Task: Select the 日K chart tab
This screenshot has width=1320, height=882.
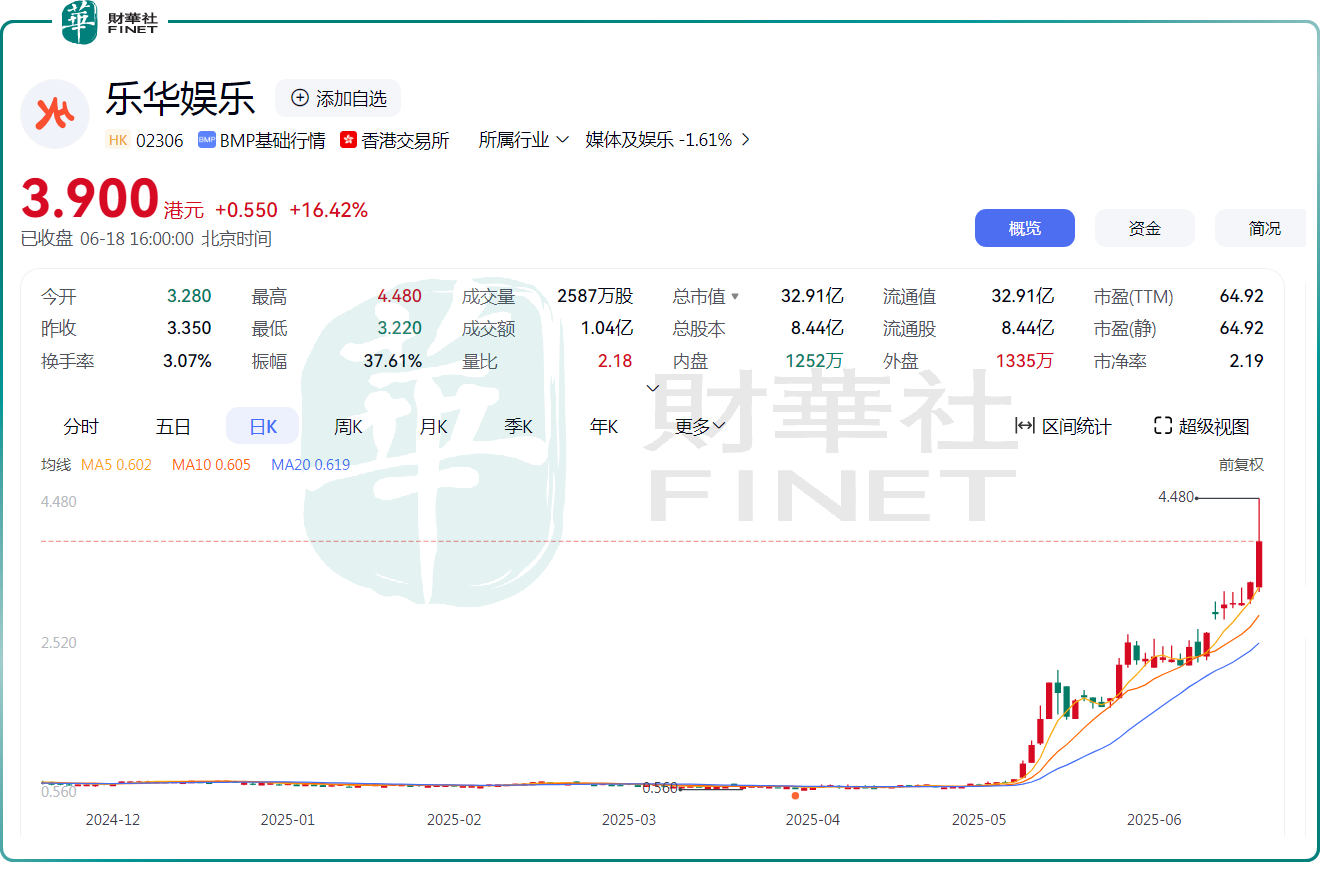Action: [x=263, y=426]
